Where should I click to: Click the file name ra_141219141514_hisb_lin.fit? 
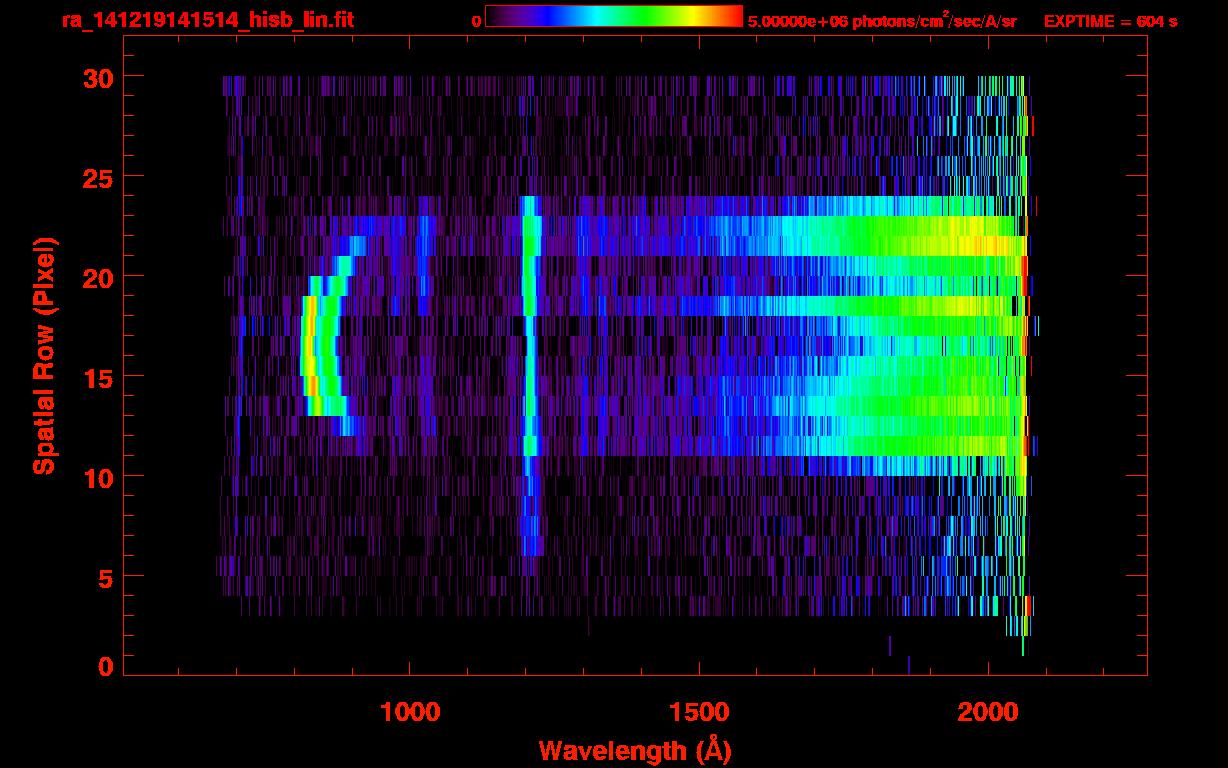tap(207, 20)
